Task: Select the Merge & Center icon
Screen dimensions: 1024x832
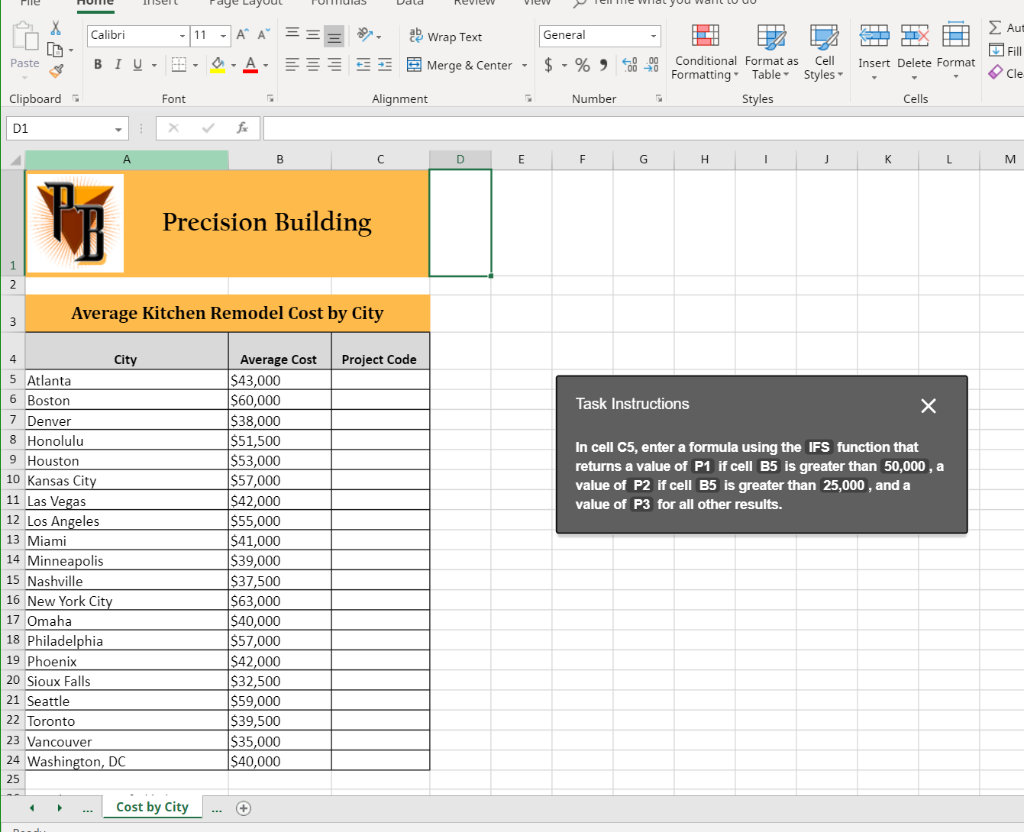Action: click(416, 64)
